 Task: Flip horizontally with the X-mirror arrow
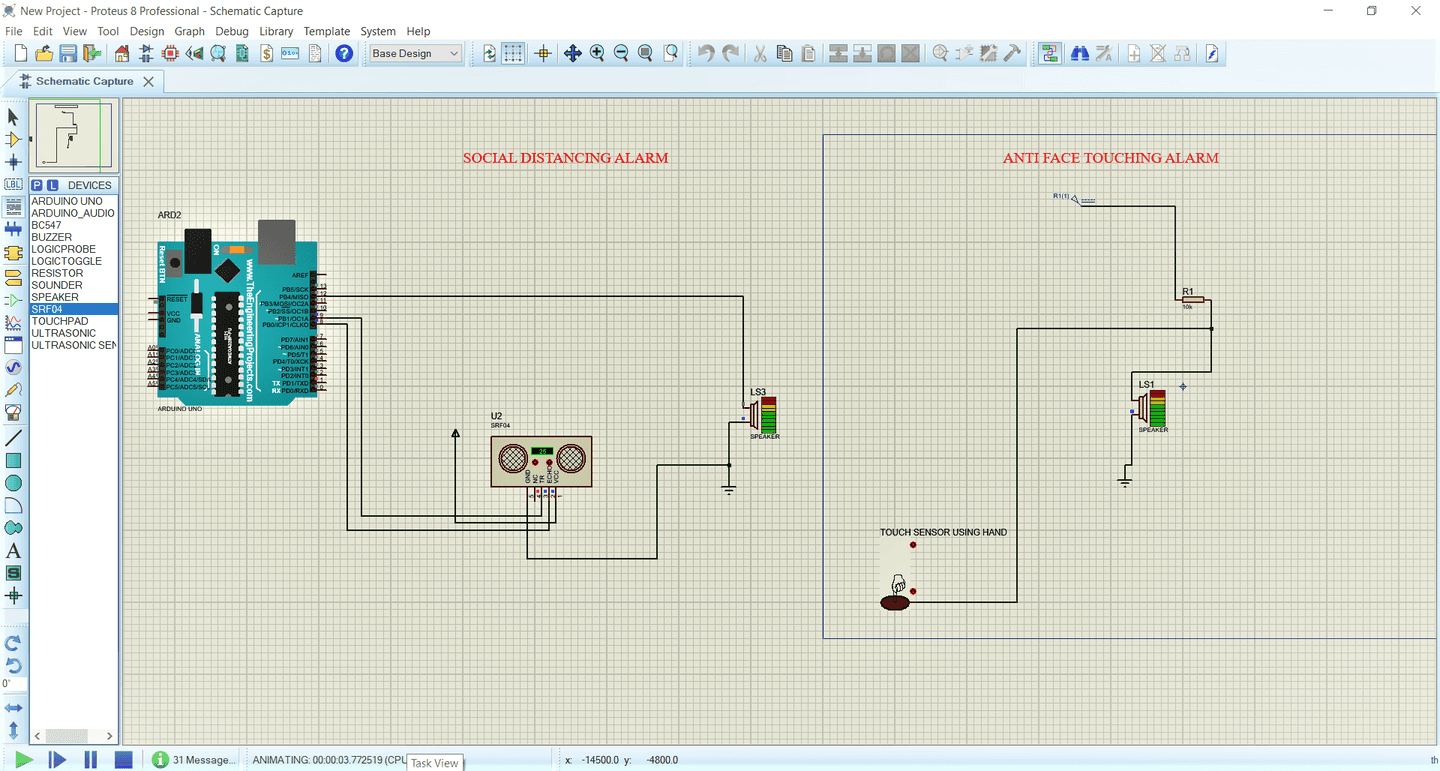click(x=14, y=708)
